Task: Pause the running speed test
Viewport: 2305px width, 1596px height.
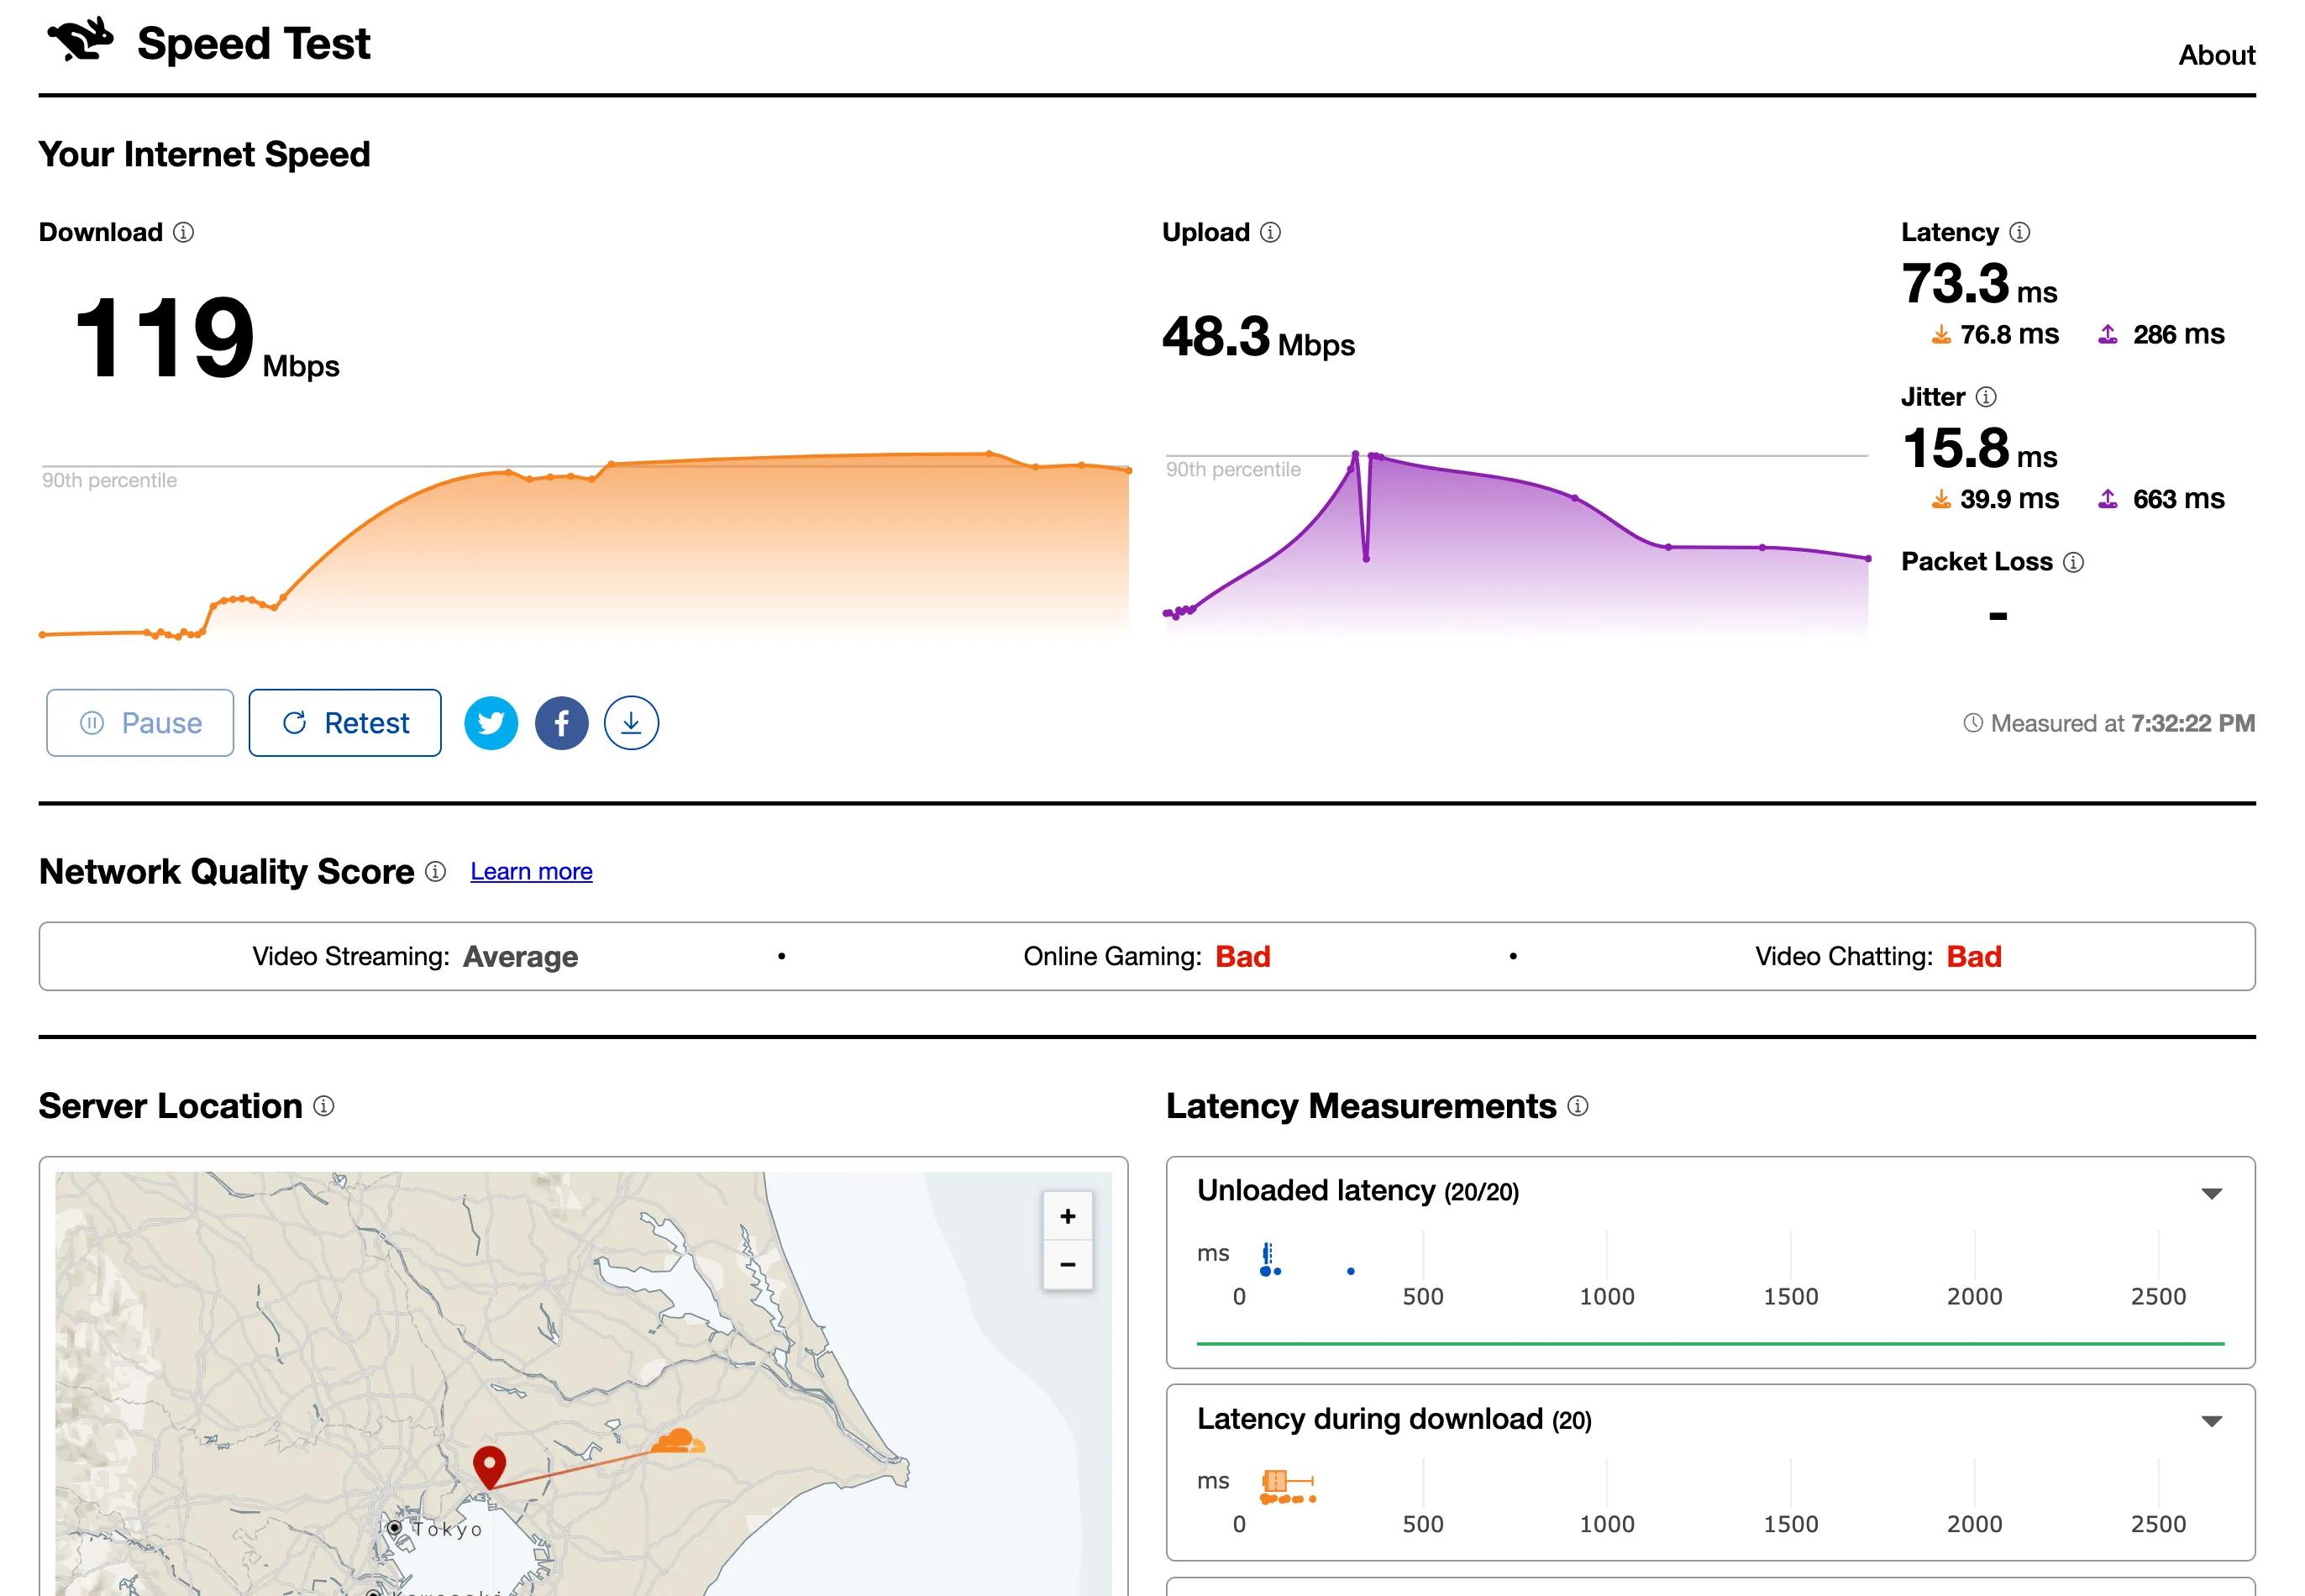Action: tap(140, 722)
